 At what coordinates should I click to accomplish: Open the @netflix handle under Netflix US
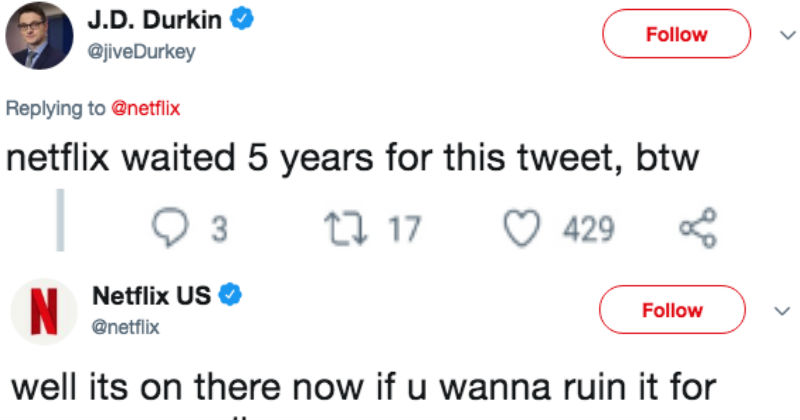[125, 327]
